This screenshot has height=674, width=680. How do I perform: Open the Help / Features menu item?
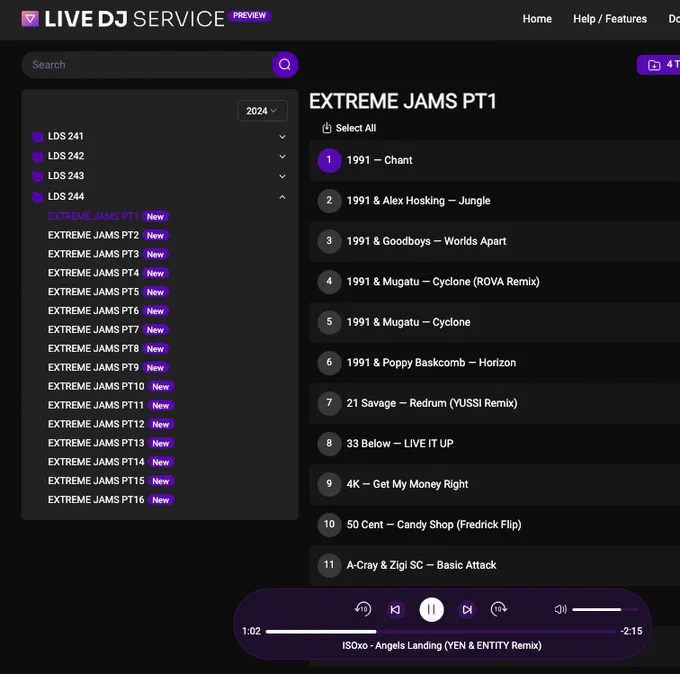coord(610,19)
